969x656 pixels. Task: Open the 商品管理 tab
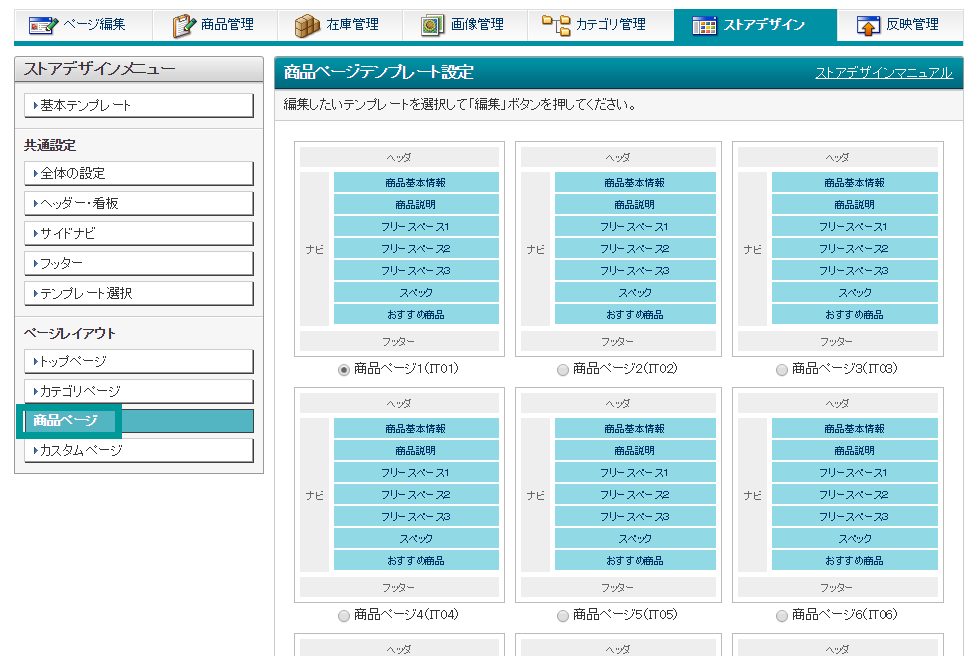tap(214, 25)
